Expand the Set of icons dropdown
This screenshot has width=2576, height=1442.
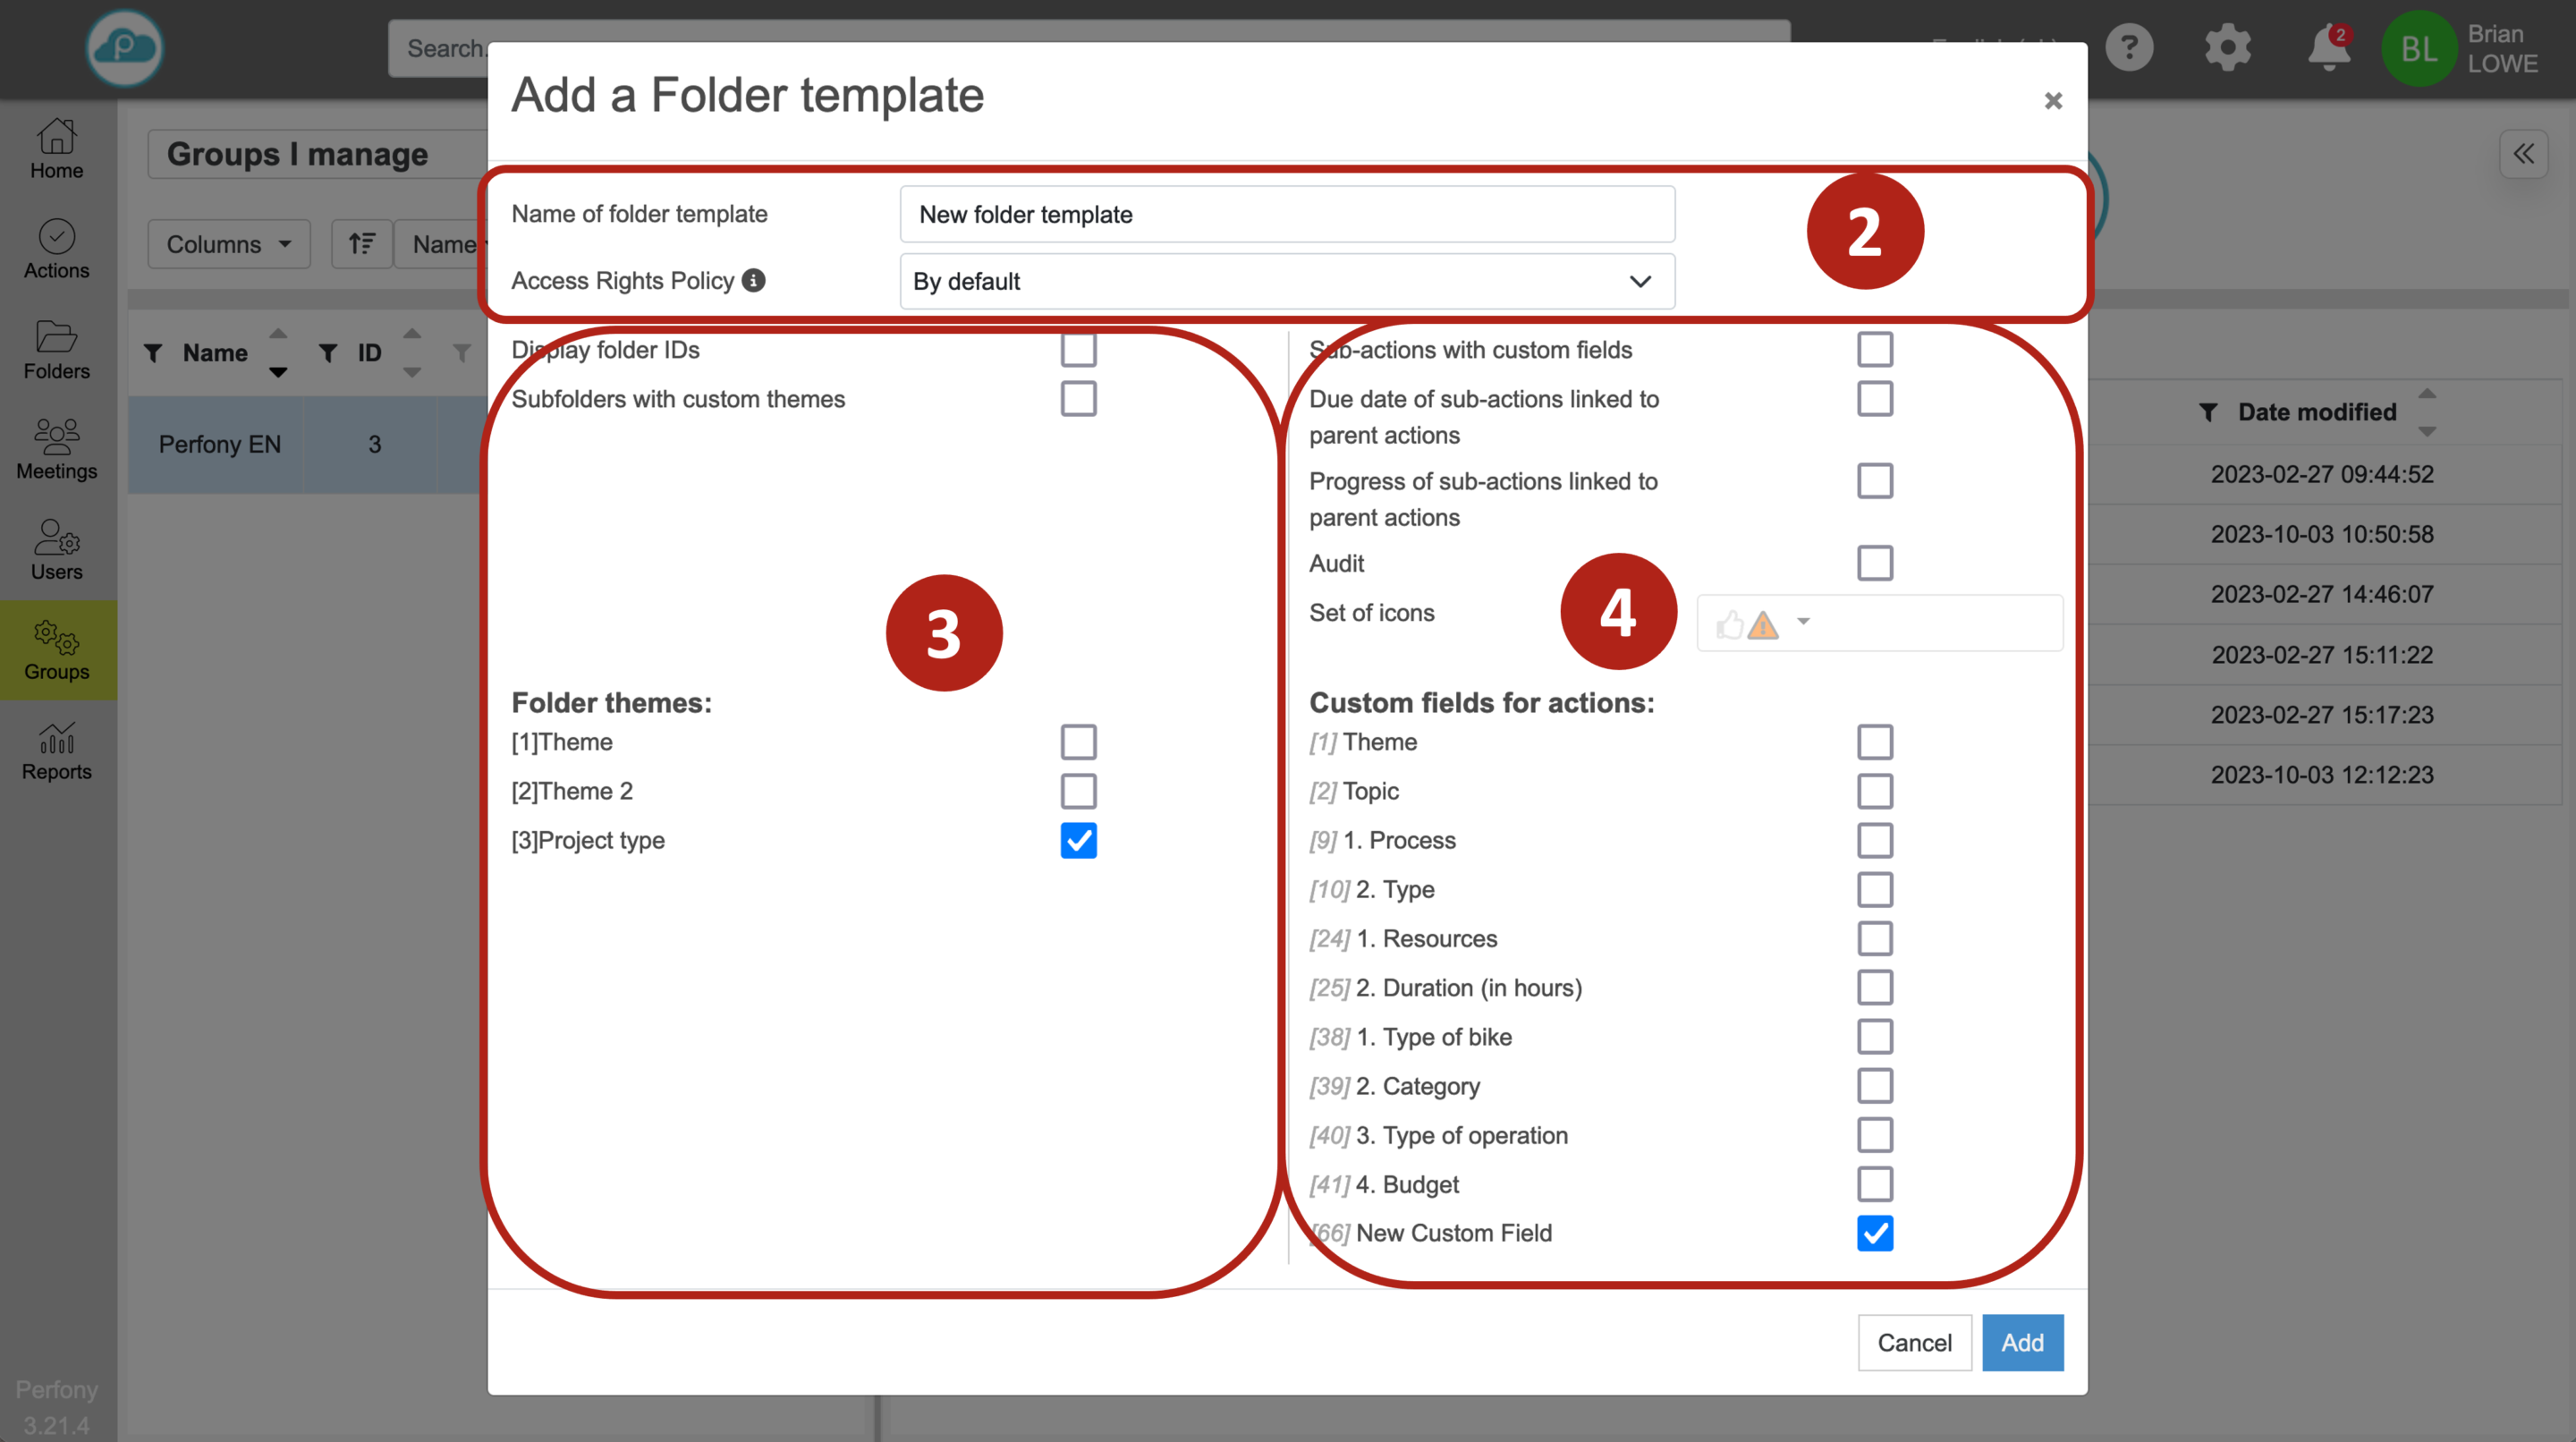(x=1802, y=622)
